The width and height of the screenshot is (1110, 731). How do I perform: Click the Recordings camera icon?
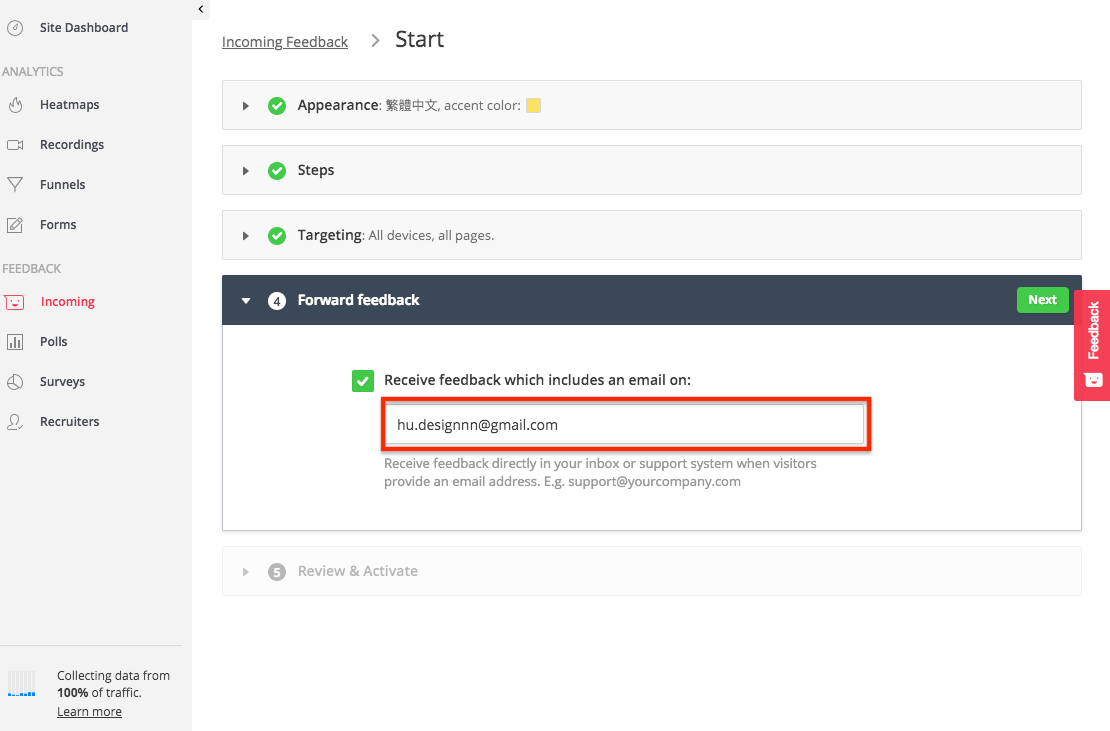click(x=15, y=145)
